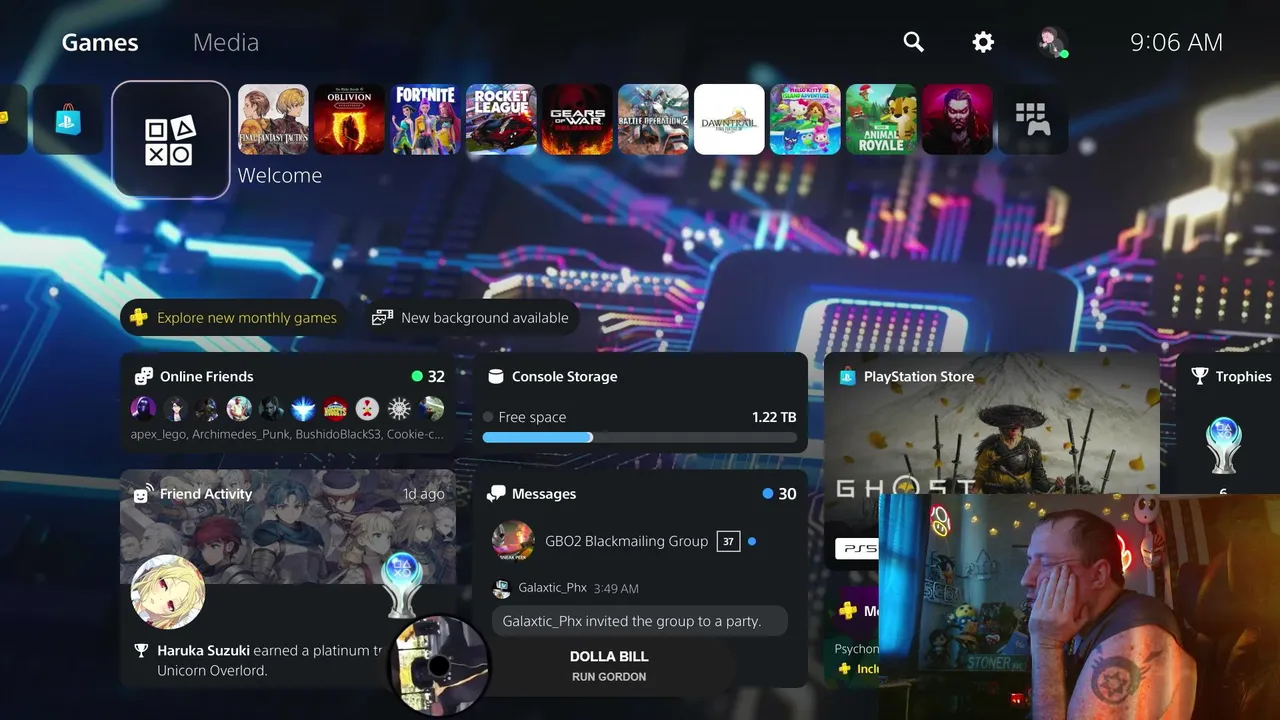Image resolution: width=1280 pixels, height=720 pixels.
Task: Click the 1d ago activity timestamp
Action: (x=424, y=494)
